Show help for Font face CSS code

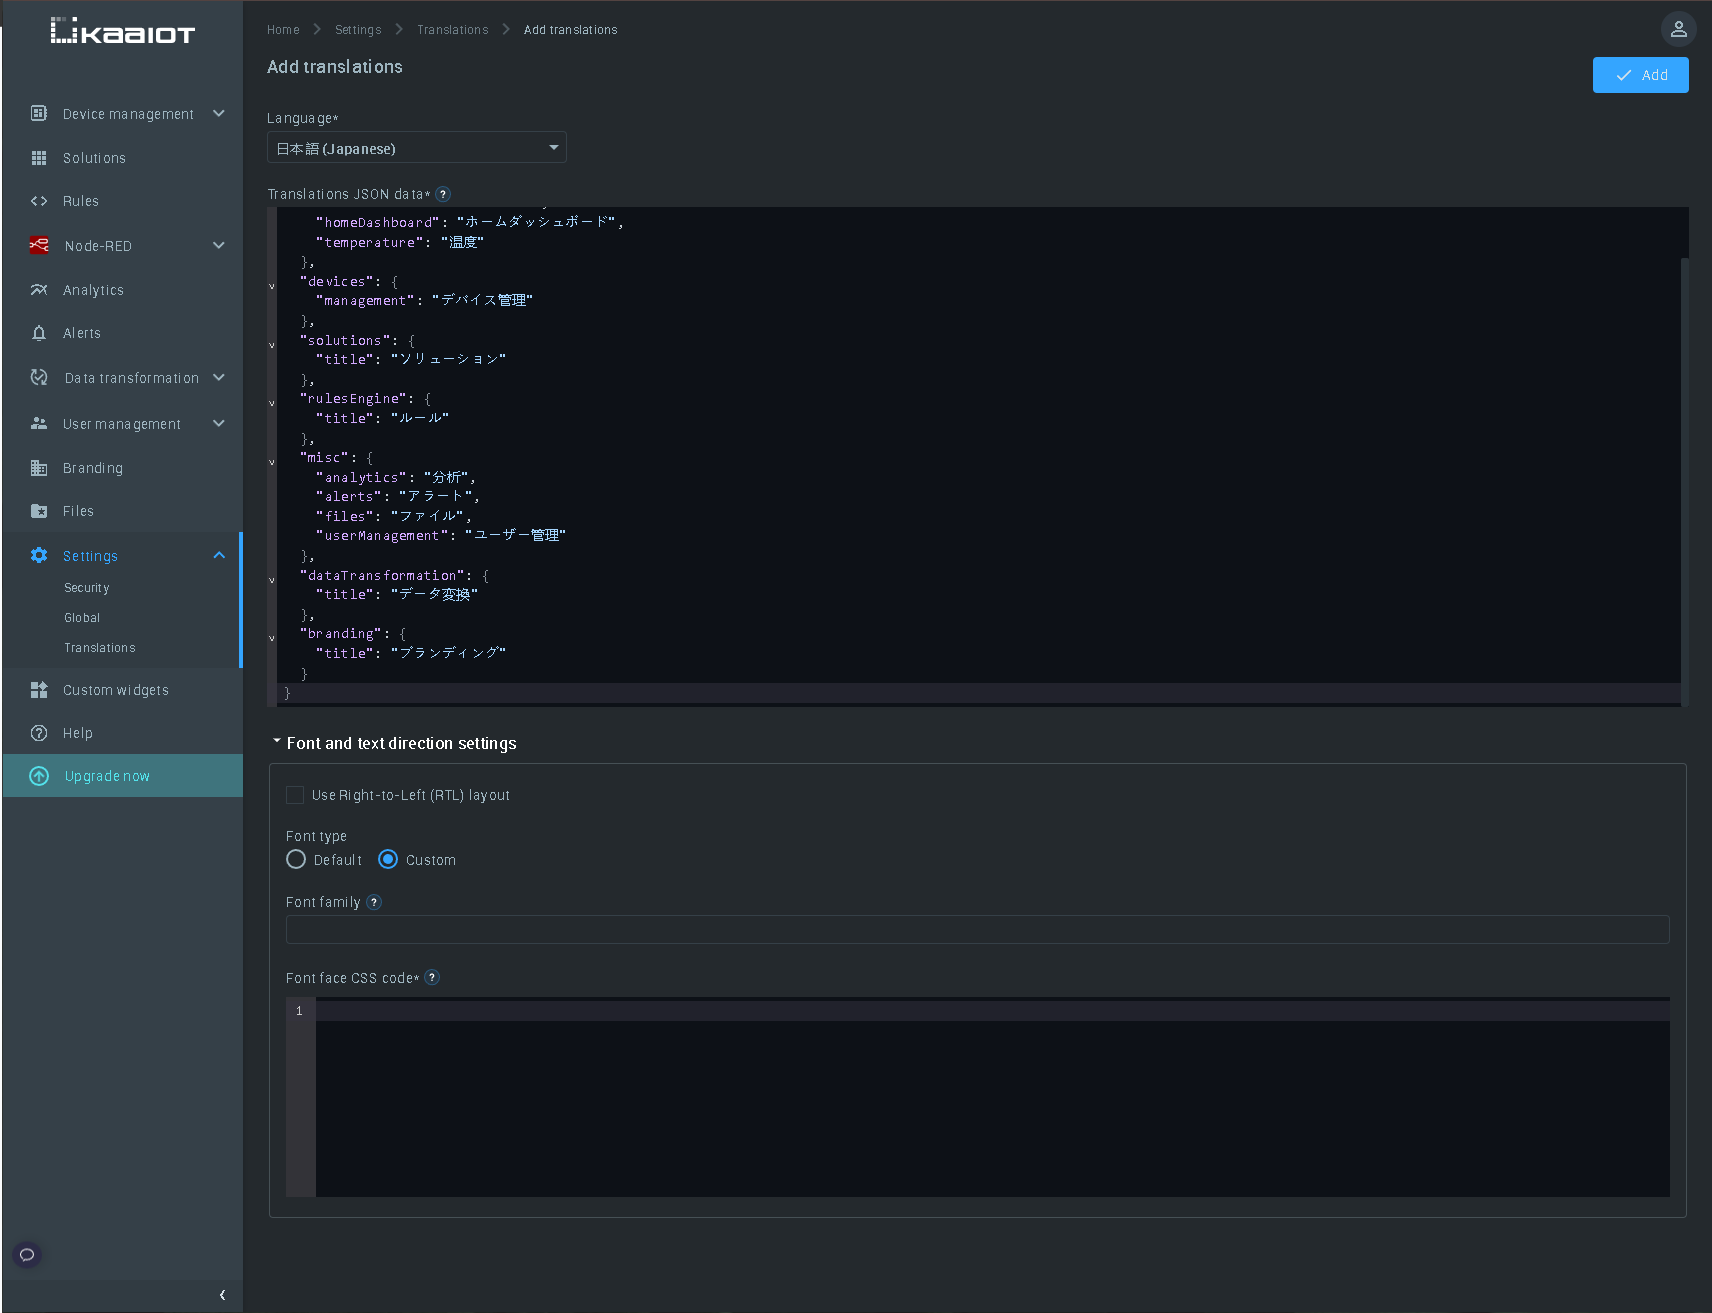click(x=432, y=978)
